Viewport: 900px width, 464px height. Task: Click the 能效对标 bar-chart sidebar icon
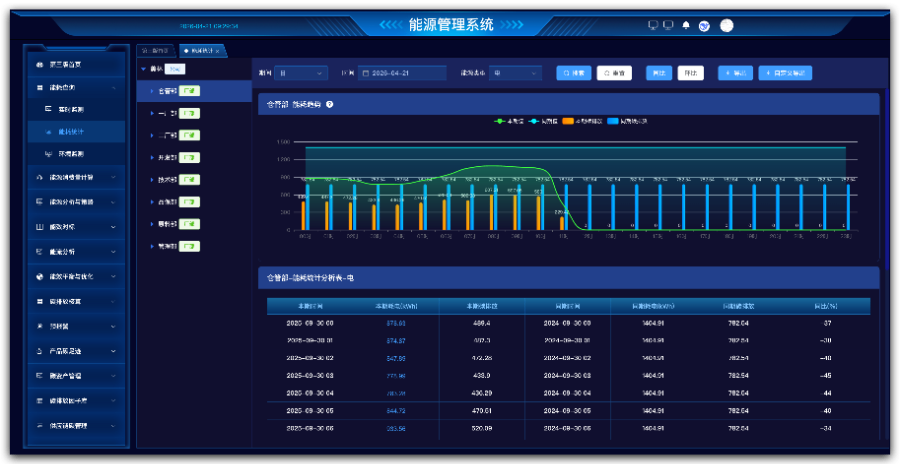[40, 227]
